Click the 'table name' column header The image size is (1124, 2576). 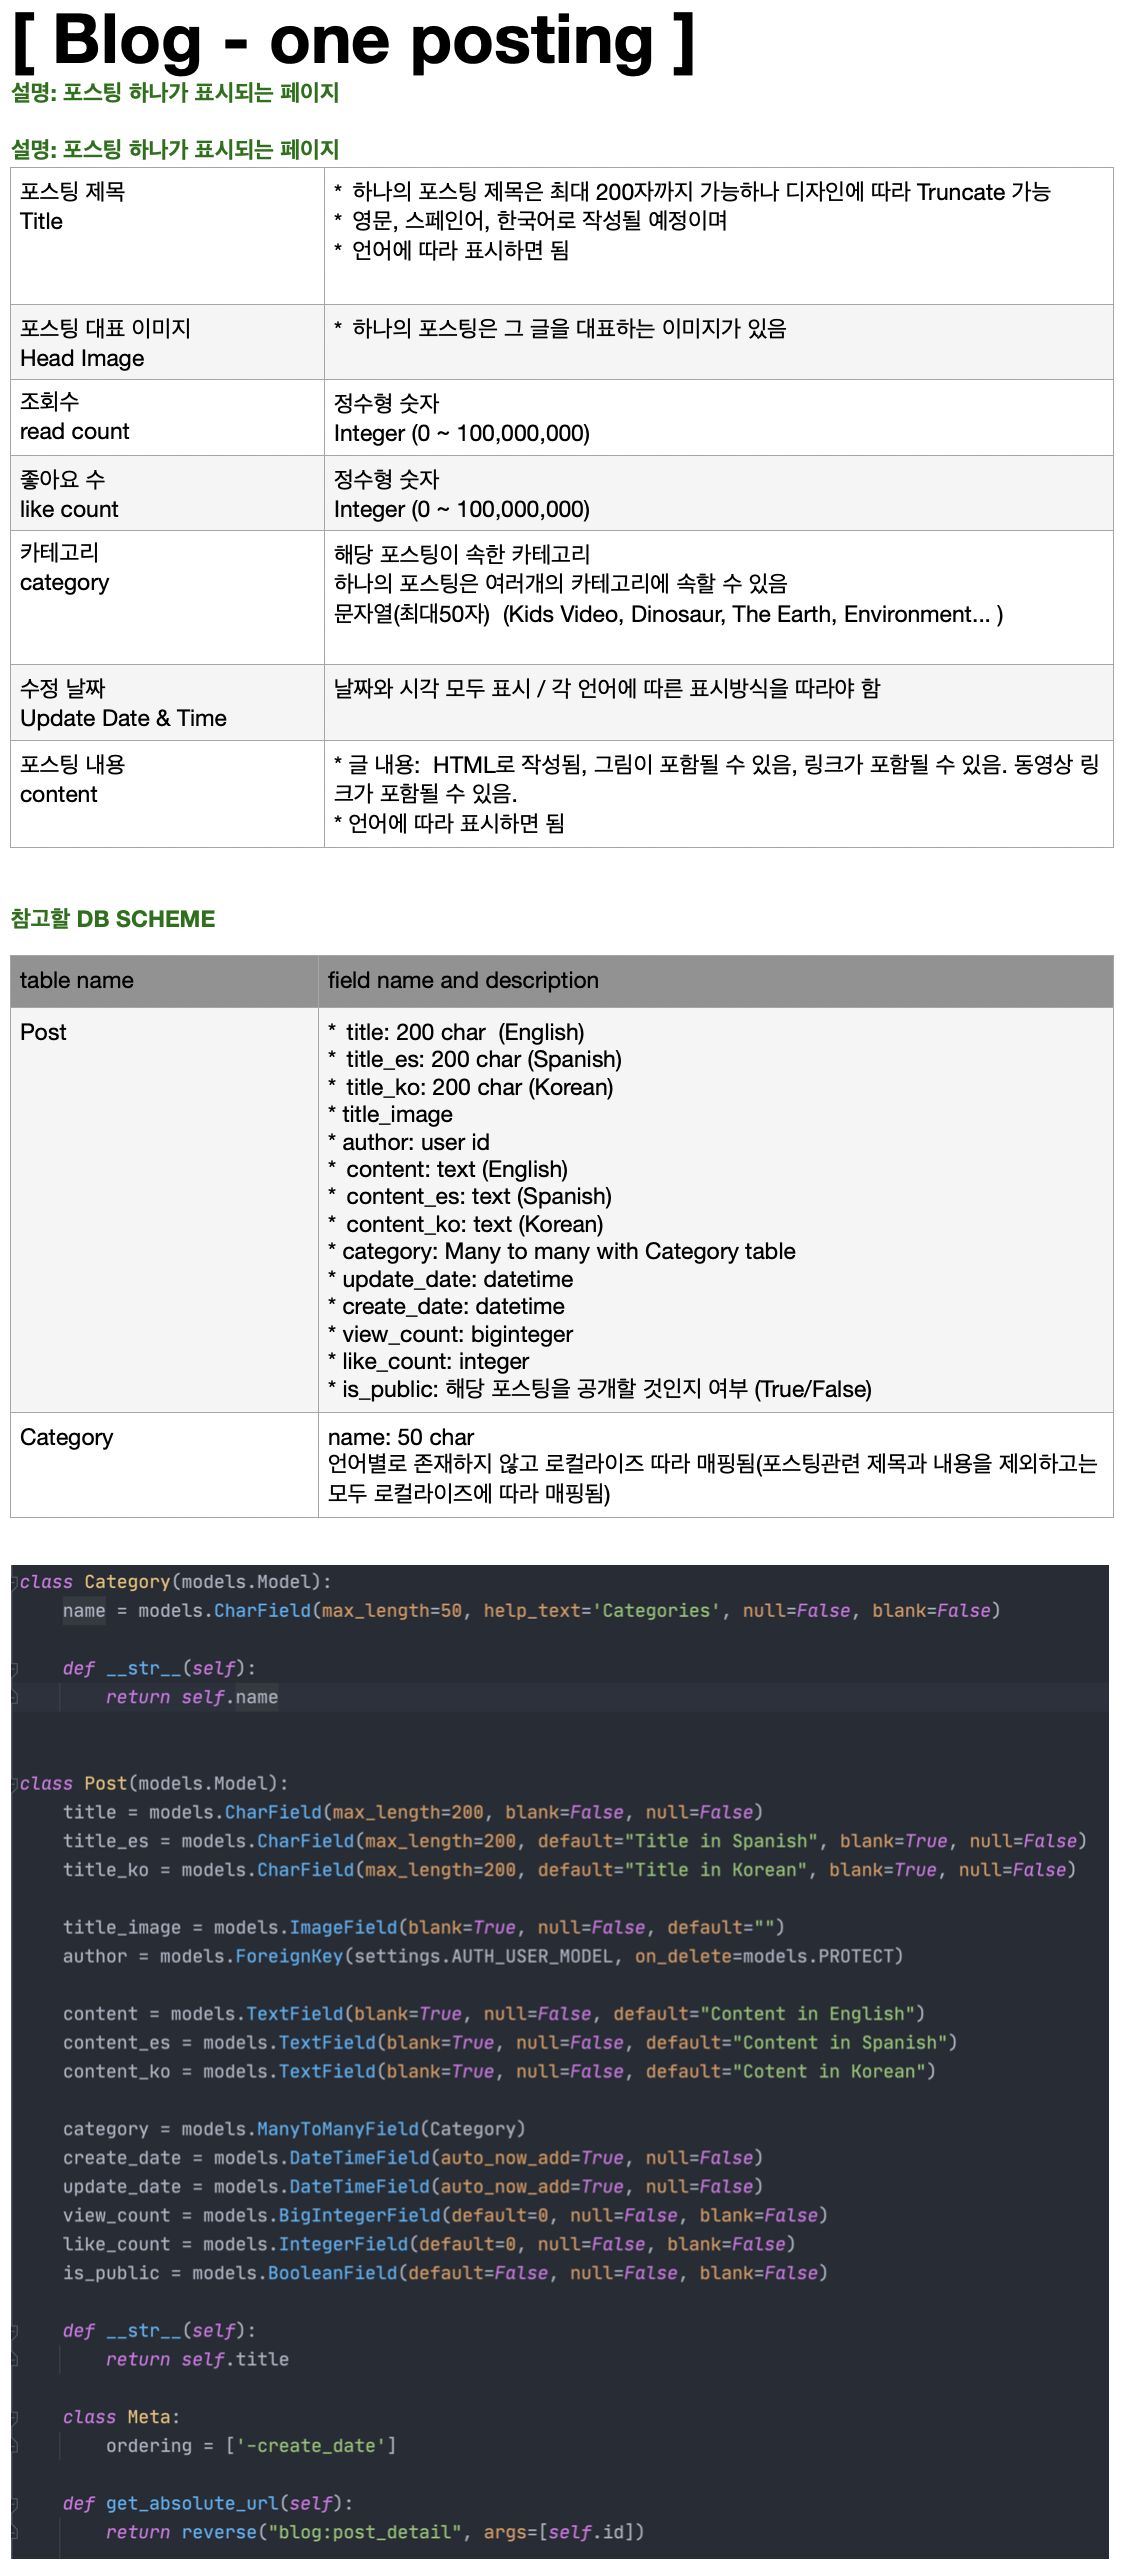click(x=164, y=981)
